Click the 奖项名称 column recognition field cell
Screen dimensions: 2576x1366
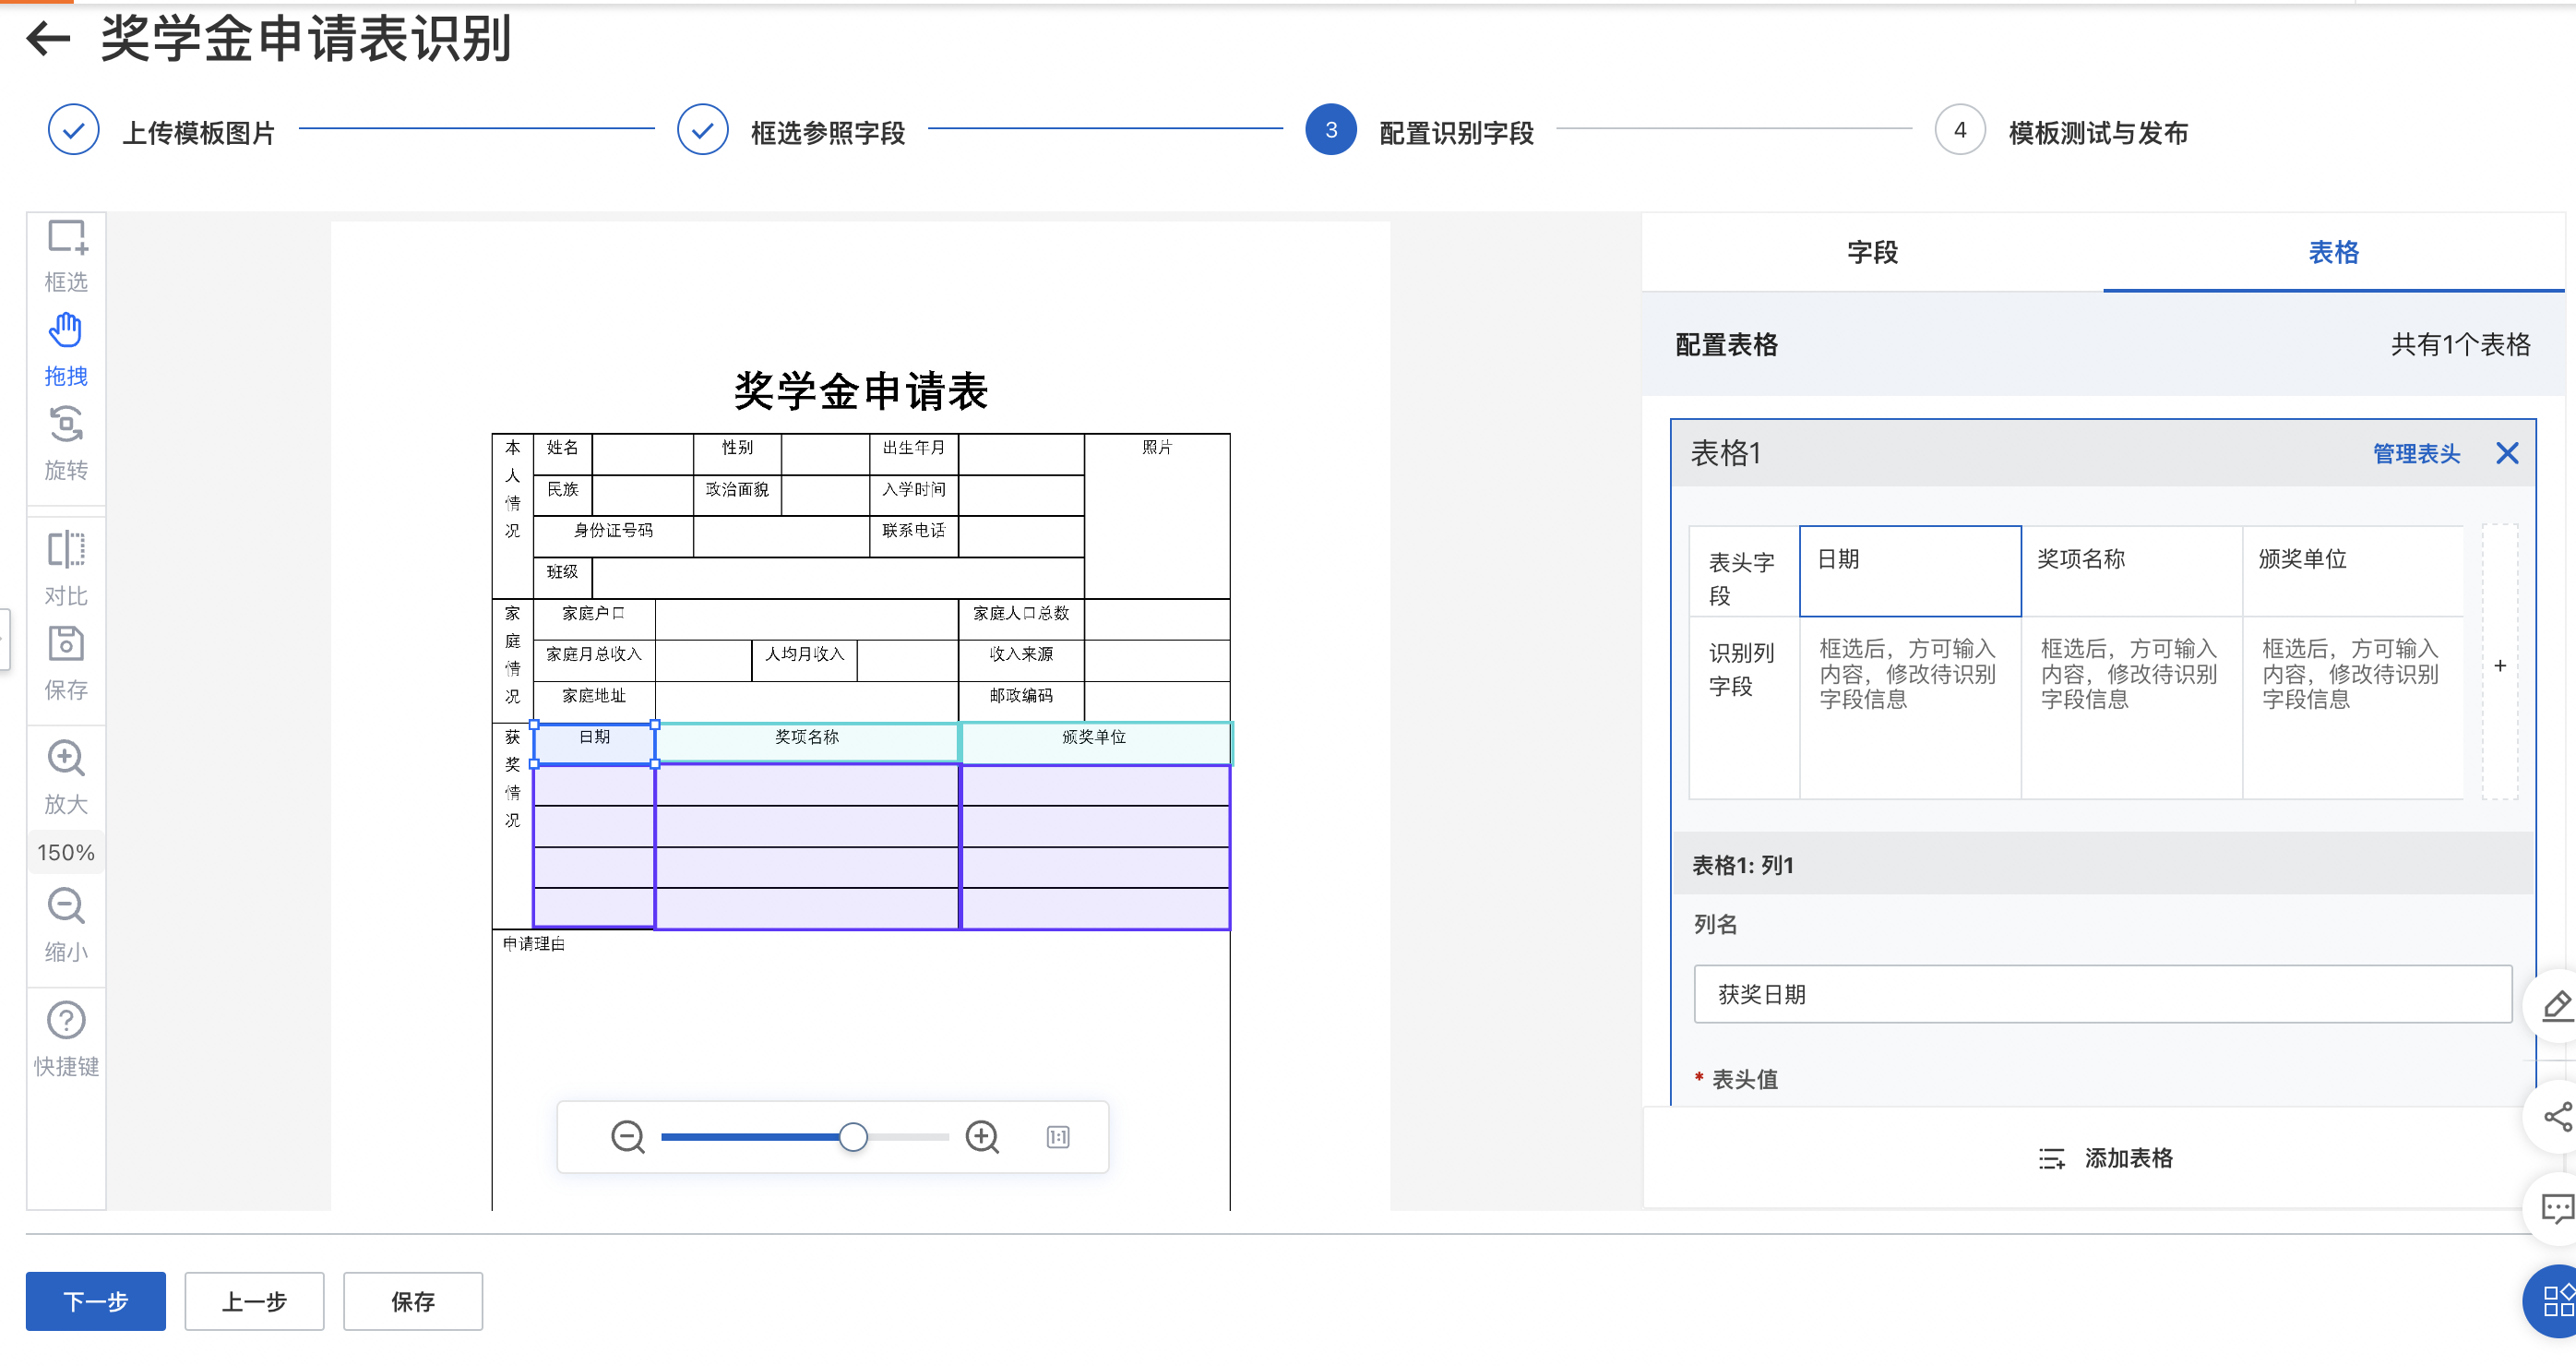2131,708
